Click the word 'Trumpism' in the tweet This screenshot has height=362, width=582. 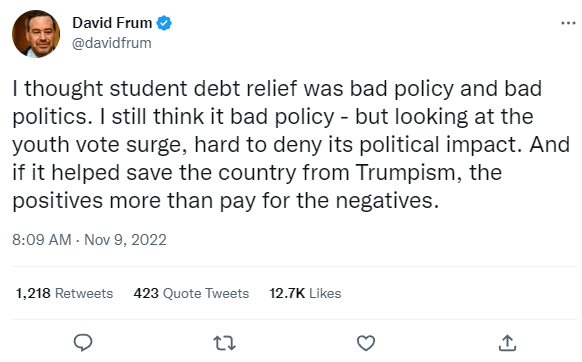point(409,173)
